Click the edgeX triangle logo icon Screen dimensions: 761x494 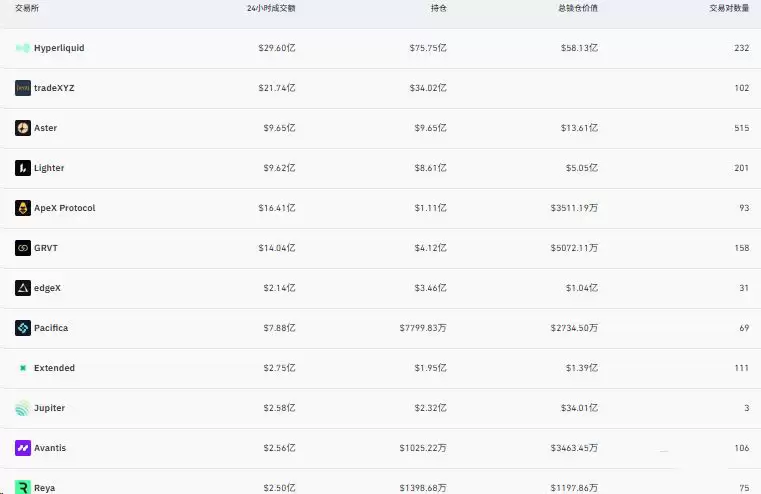(23, 288)
